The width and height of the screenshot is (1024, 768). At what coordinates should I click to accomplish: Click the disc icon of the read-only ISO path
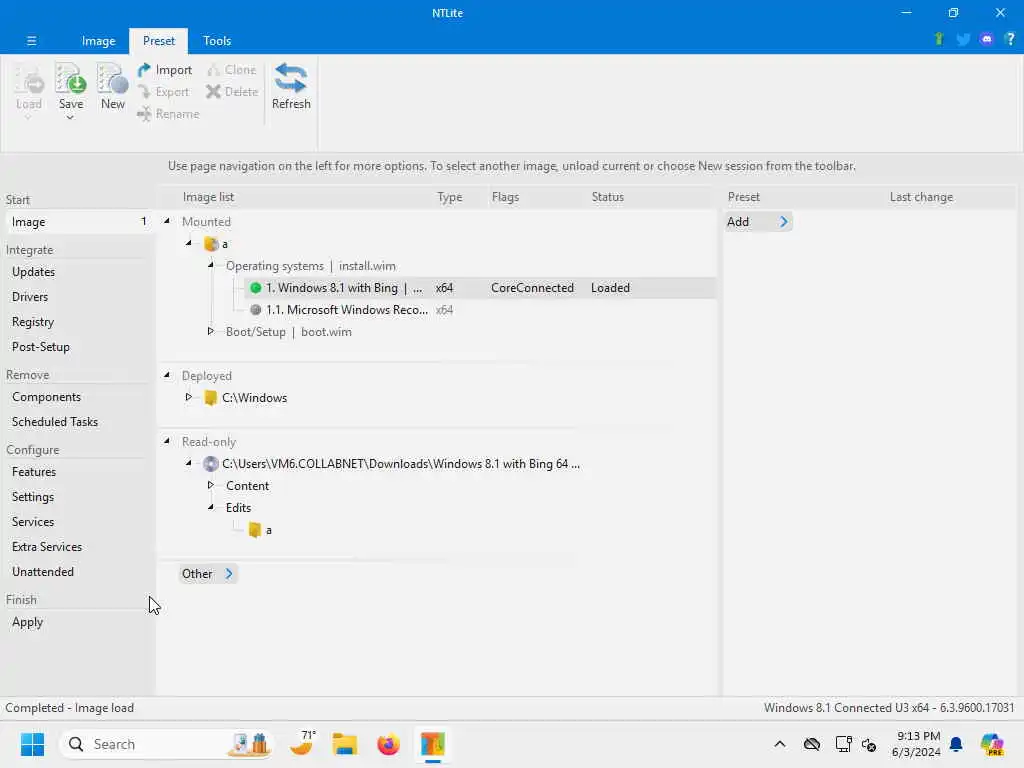click(210, 464)
